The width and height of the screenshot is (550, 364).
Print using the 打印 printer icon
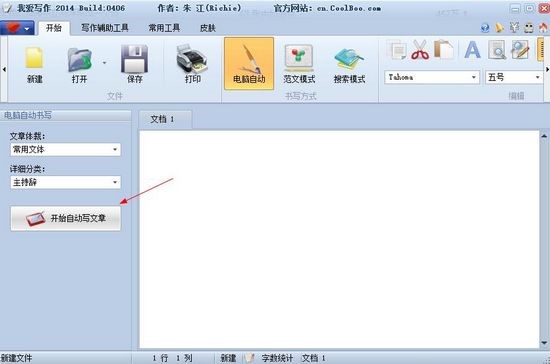[192, 65]
